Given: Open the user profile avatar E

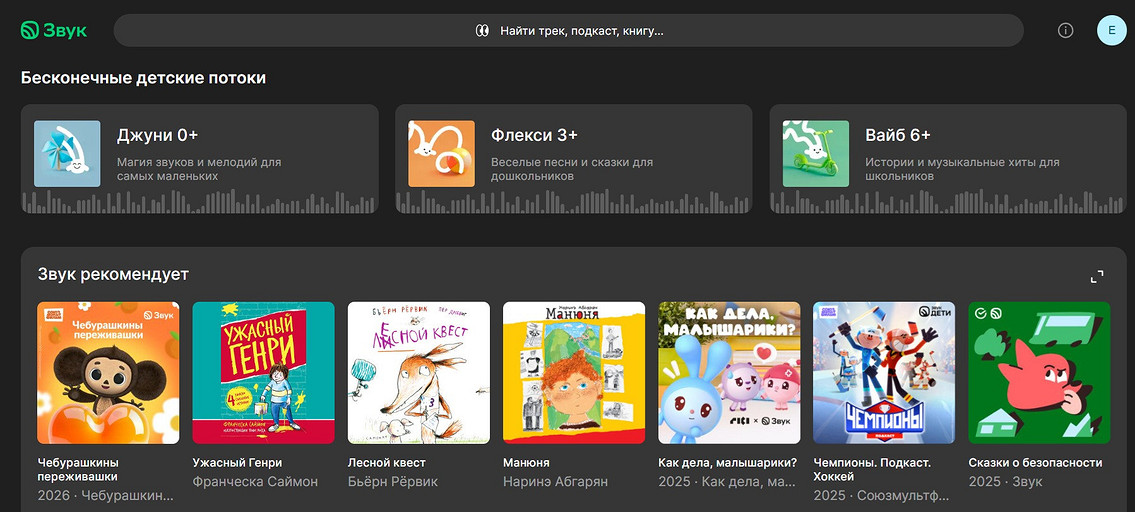Looking at the screenshot, I should pyautogui.click(x=1111, y=30).
